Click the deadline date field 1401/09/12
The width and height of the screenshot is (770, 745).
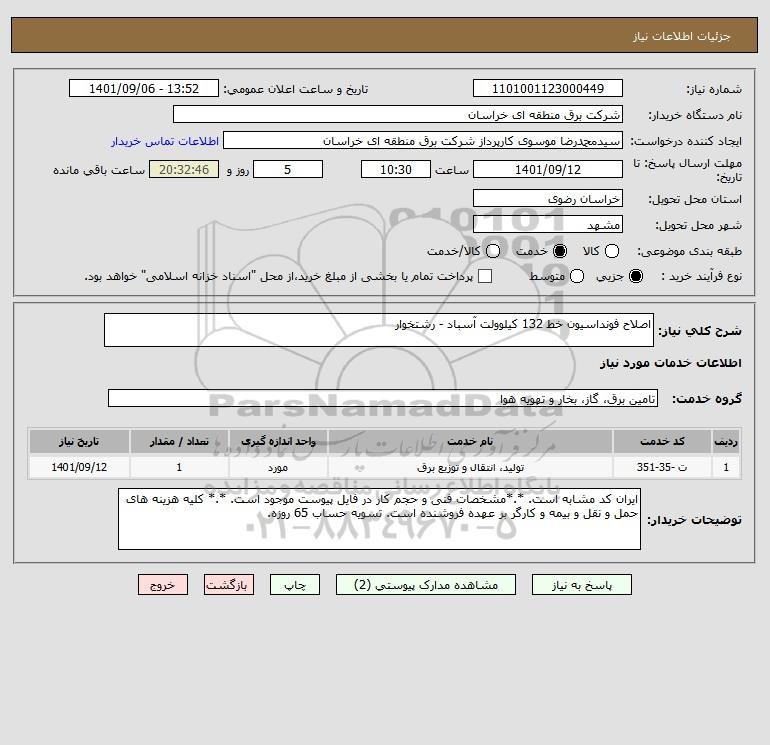548,169
